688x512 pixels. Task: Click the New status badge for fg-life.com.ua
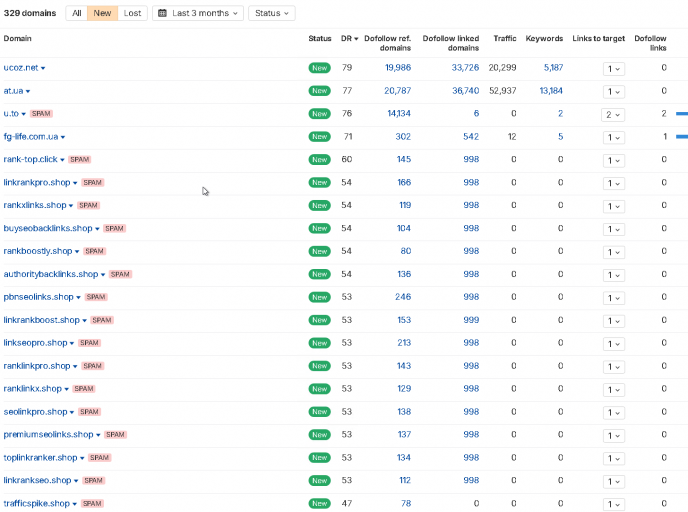point(319,136)
